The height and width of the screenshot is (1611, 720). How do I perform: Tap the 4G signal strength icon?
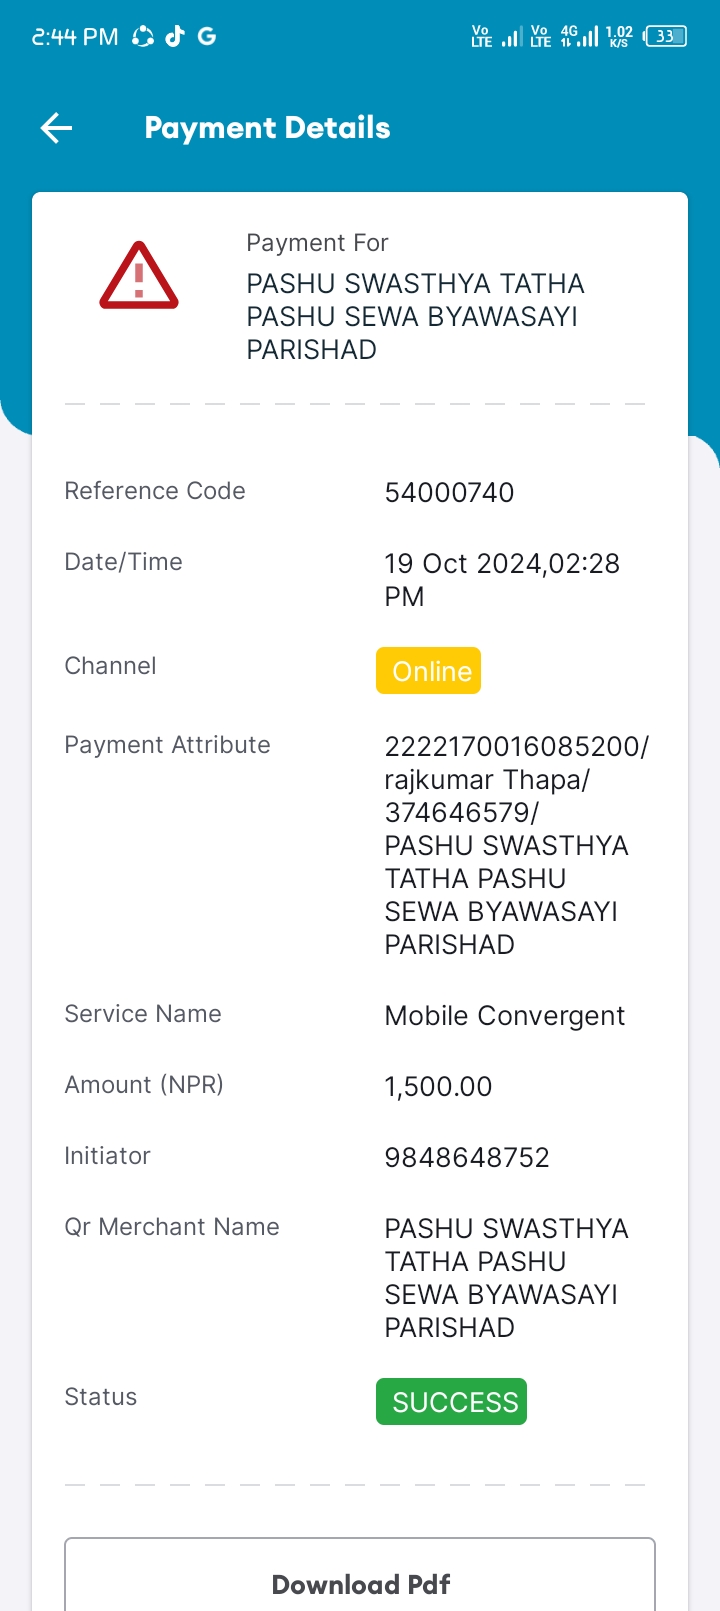click(x=579, y=36)
